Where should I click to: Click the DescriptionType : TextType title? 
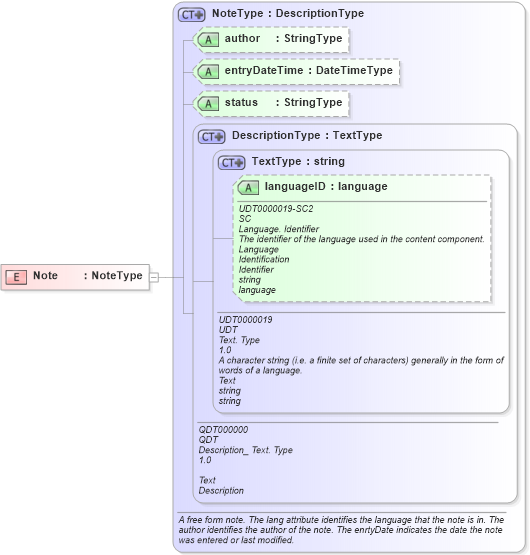tap(307, 136)
